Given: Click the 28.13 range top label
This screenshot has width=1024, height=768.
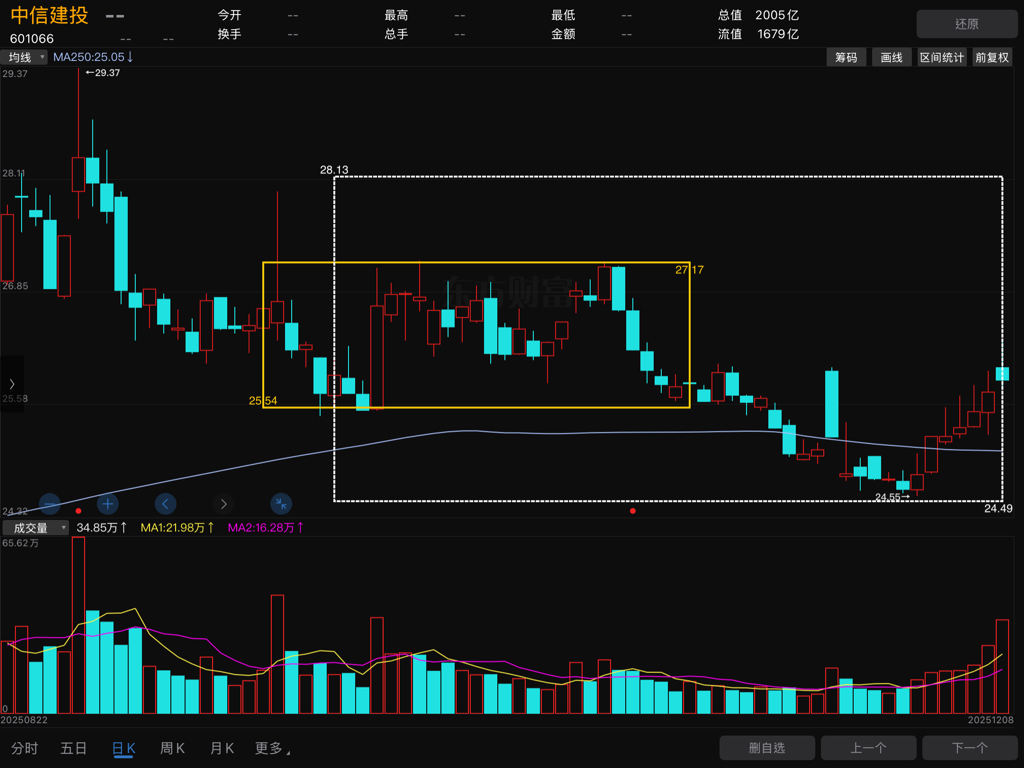Looking at the screenshot, I should pos(334,170).
